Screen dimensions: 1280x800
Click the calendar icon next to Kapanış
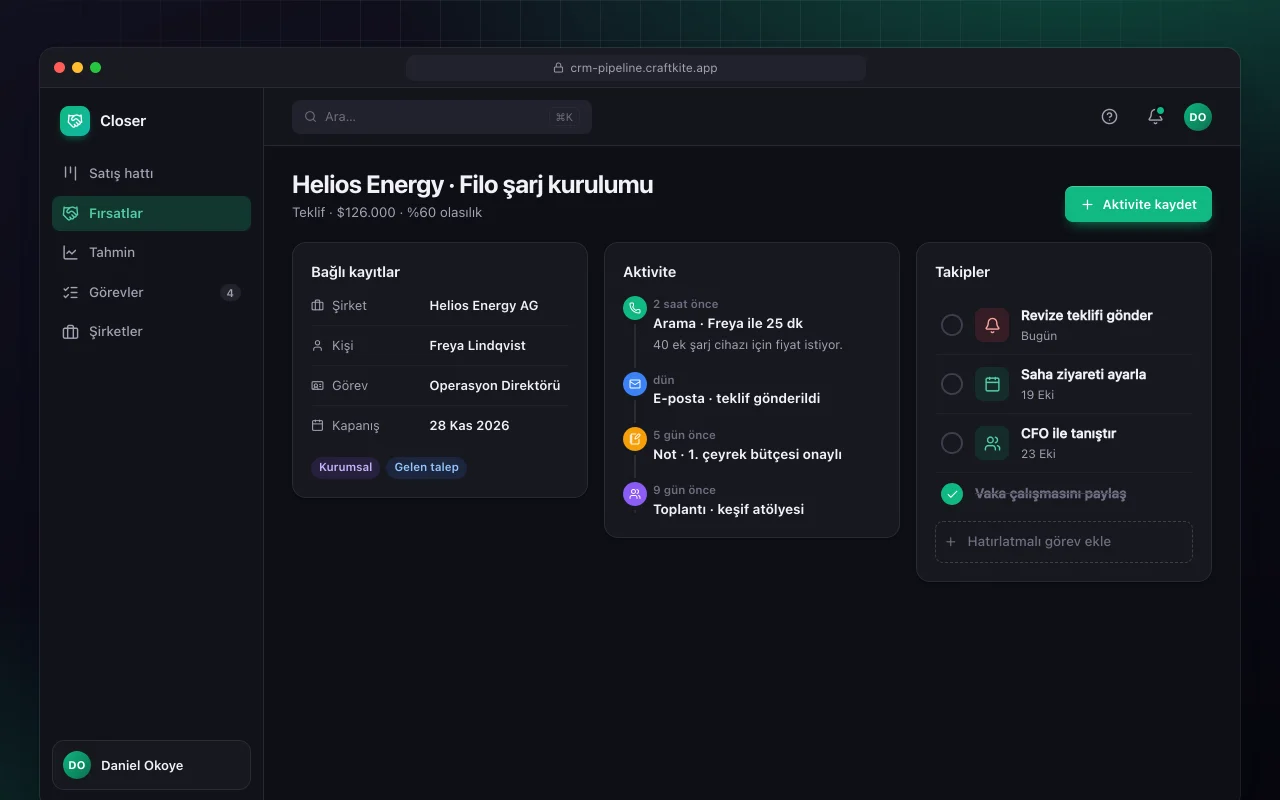318,426
